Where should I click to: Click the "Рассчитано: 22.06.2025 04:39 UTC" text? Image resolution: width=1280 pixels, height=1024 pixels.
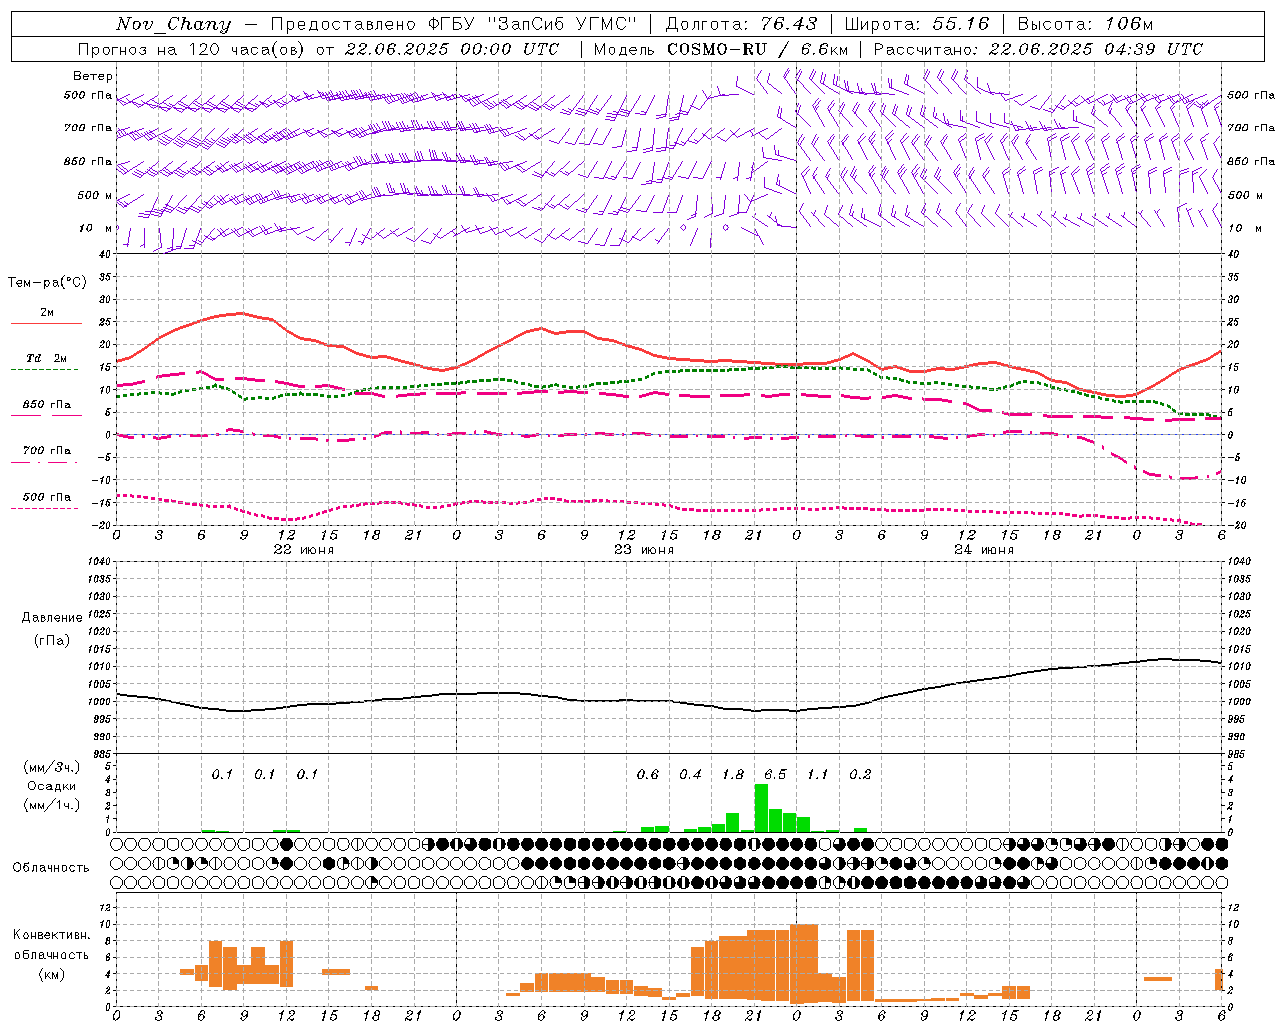[1038, 49]
